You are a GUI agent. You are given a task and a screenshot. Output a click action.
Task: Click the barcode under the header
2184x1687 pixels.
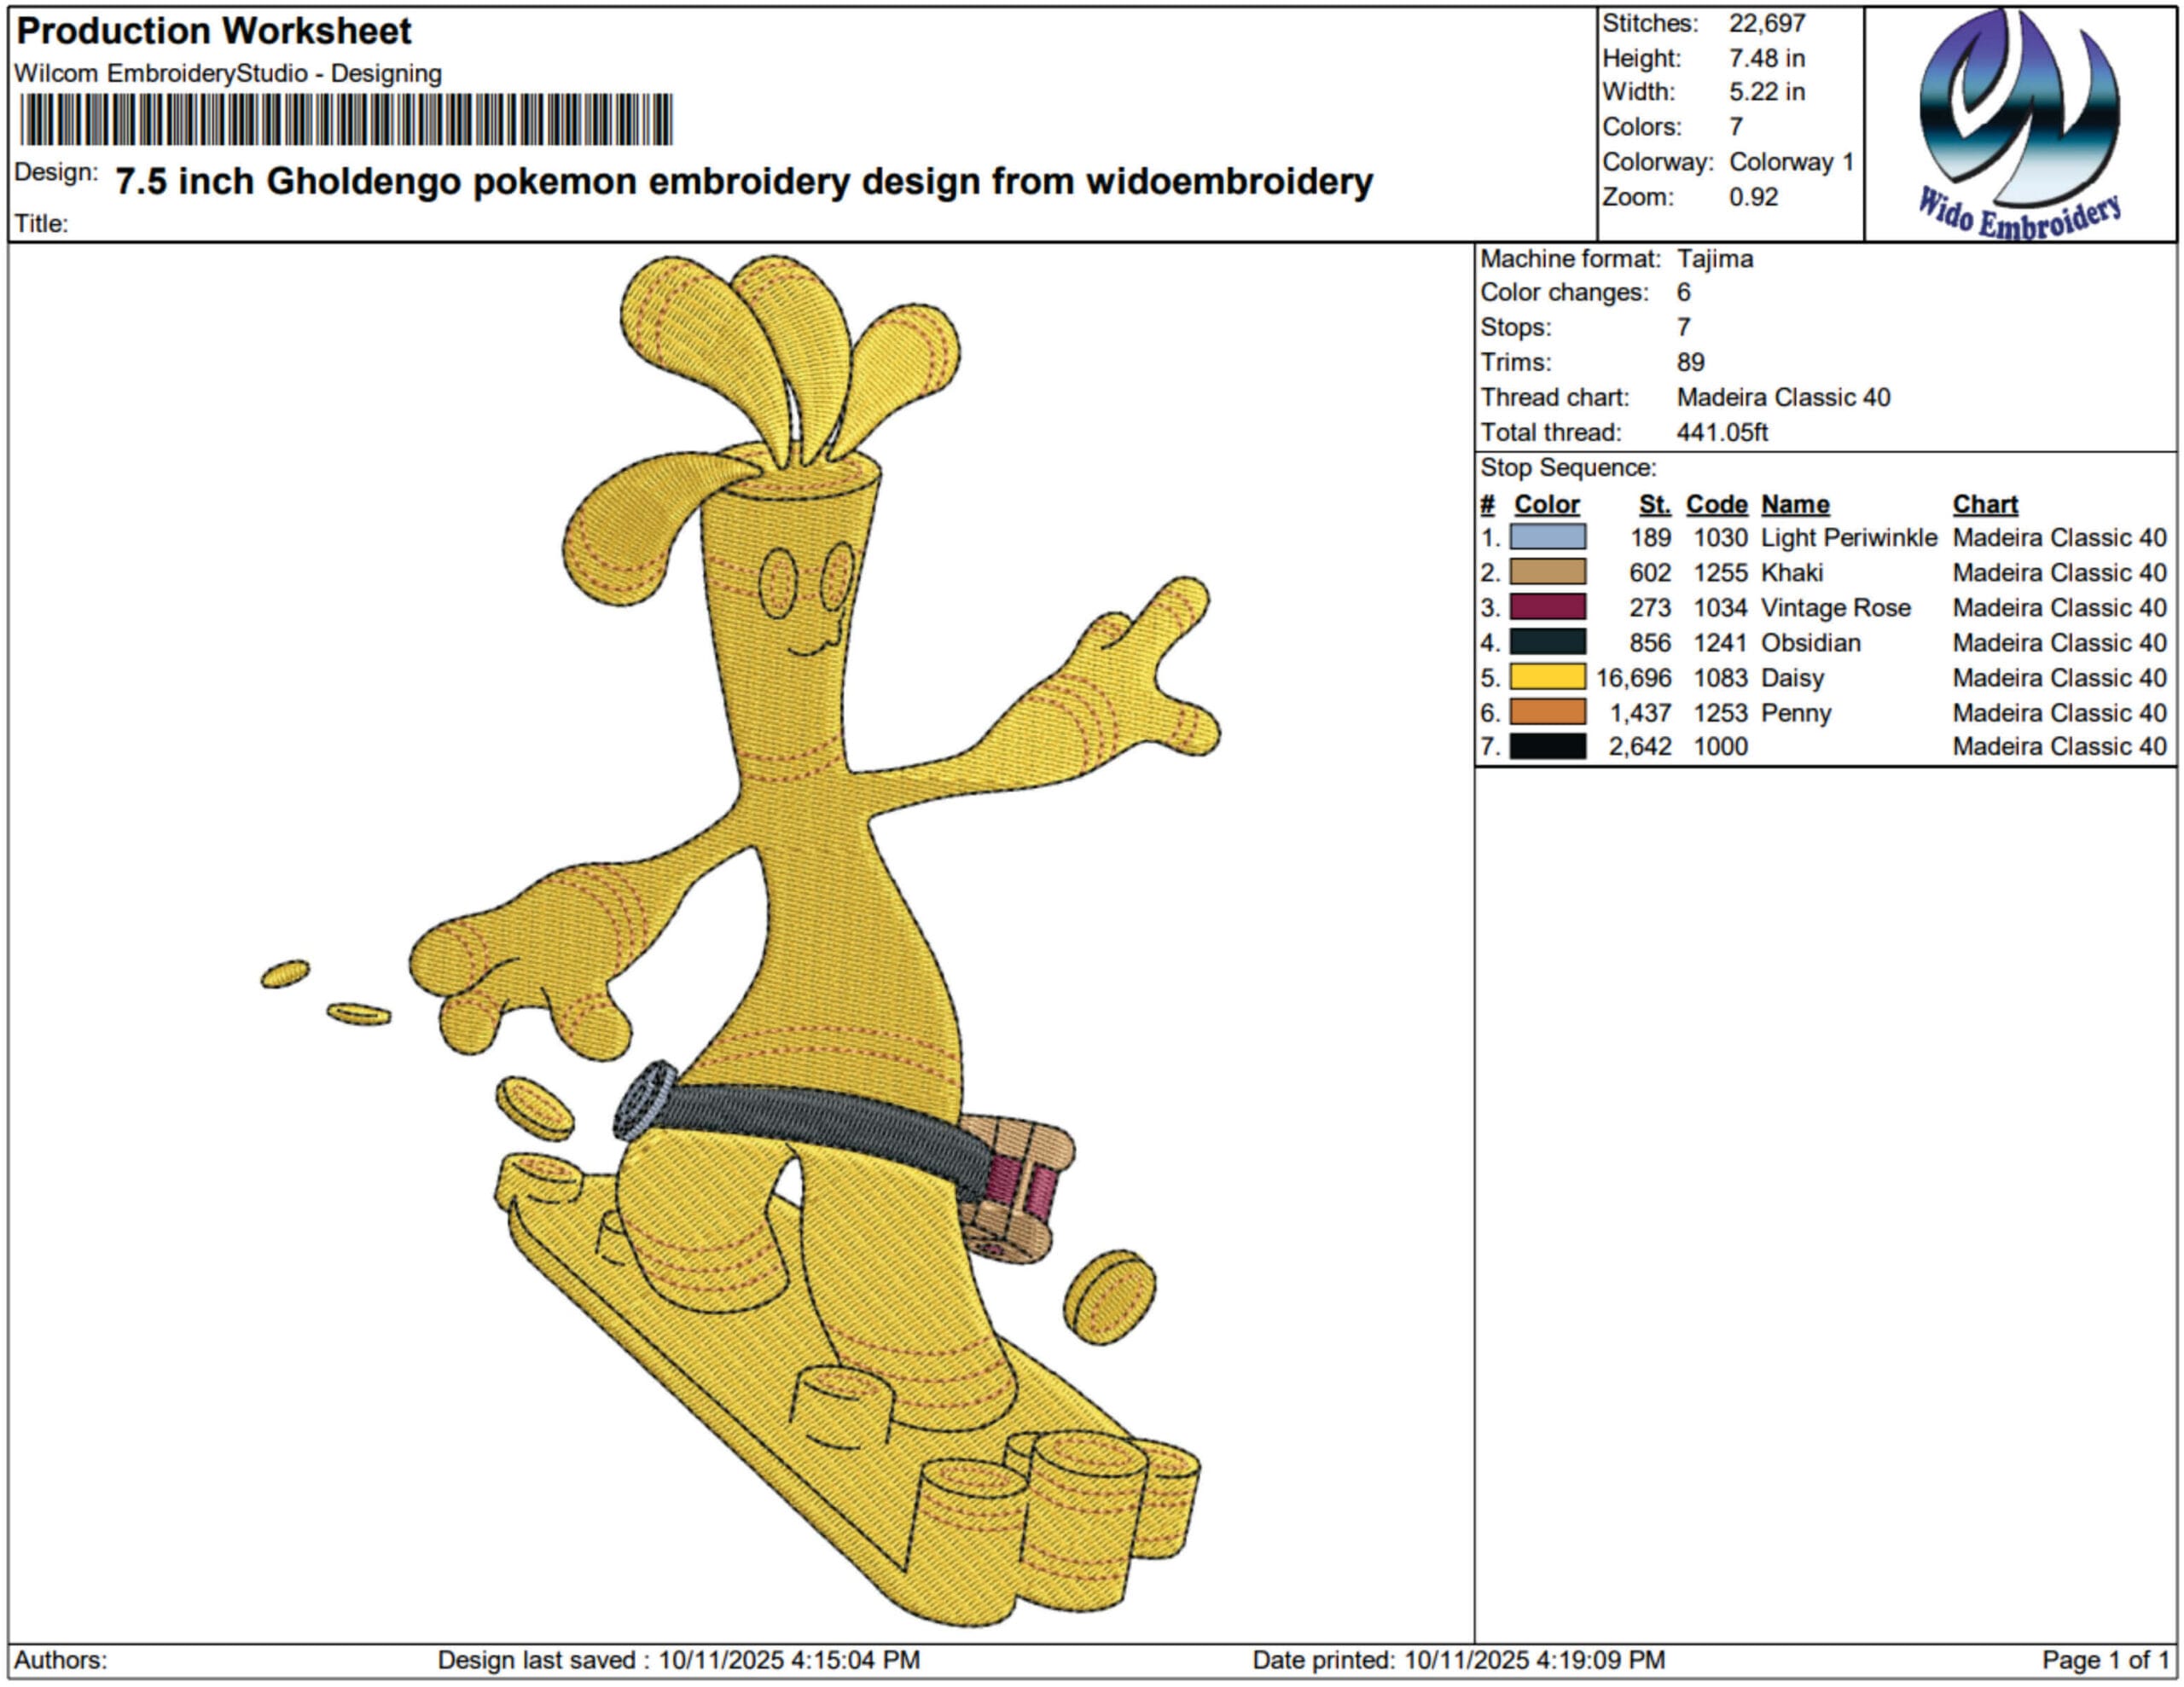[346, 120]
